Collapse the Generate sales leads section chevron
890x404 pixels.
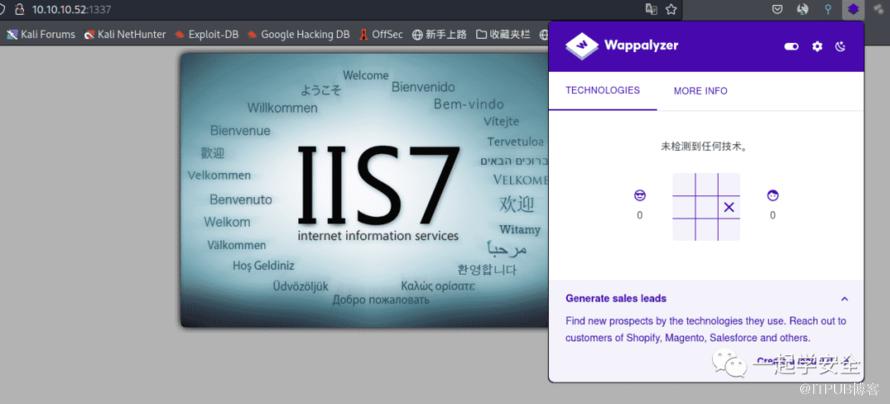click(x=845, y=299)
